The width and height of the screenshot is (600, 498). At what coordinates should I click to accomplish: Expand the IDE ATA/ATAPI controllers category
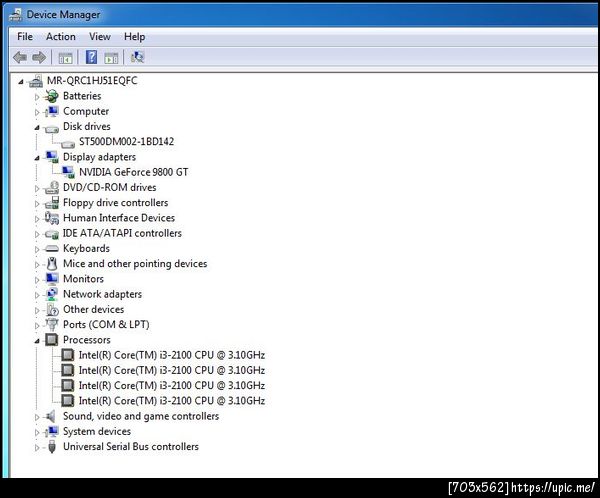pos(37,234)
